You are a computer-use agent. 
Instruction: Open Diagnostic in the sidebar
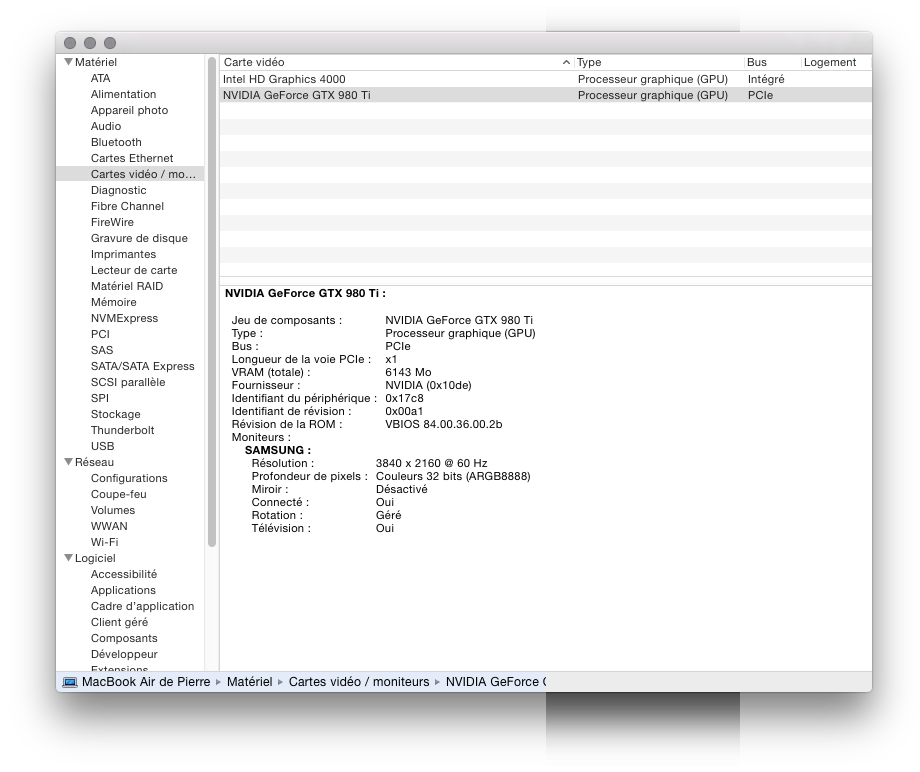(119, 190)
